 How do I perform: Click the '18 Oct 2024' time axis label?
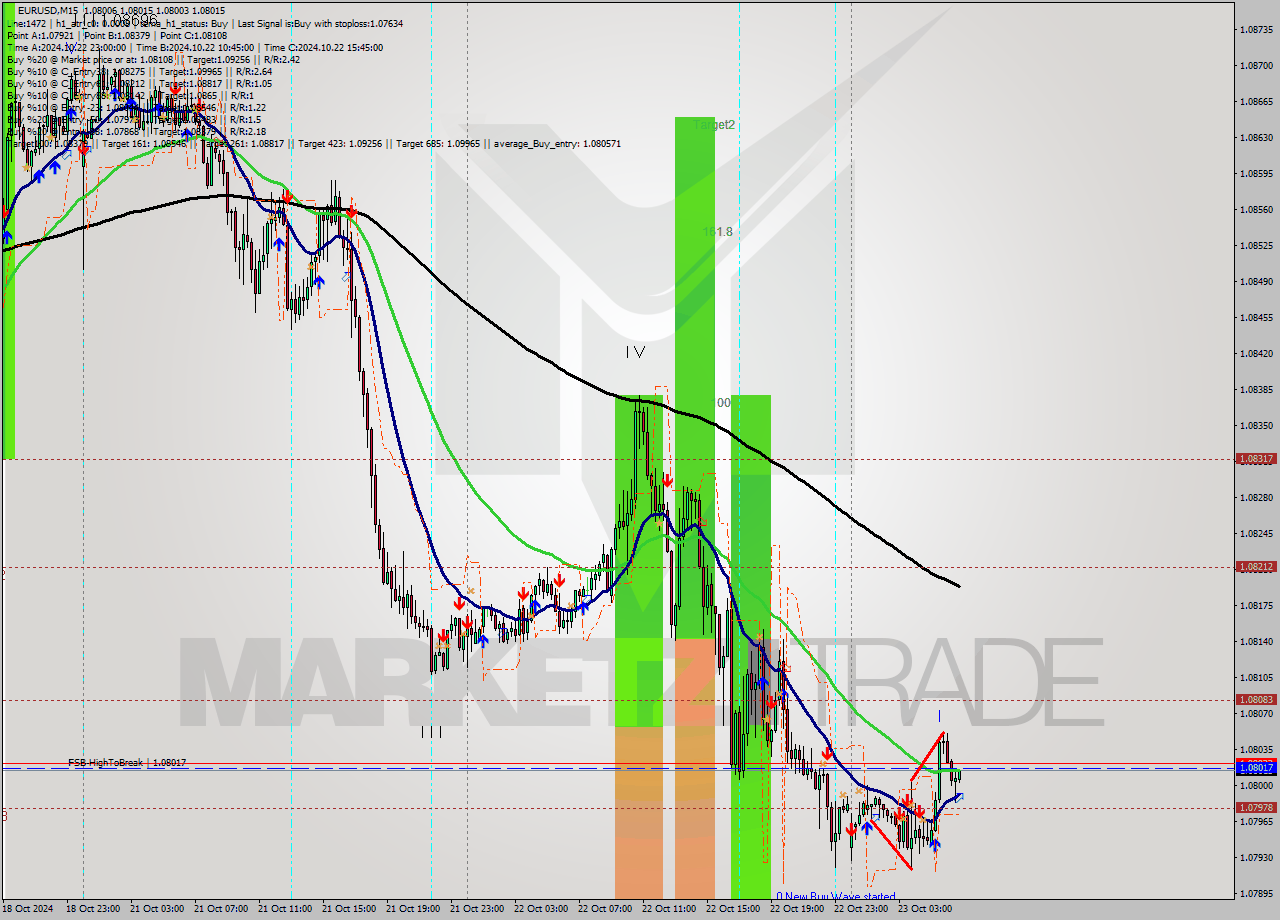click(x=27, y=909)
